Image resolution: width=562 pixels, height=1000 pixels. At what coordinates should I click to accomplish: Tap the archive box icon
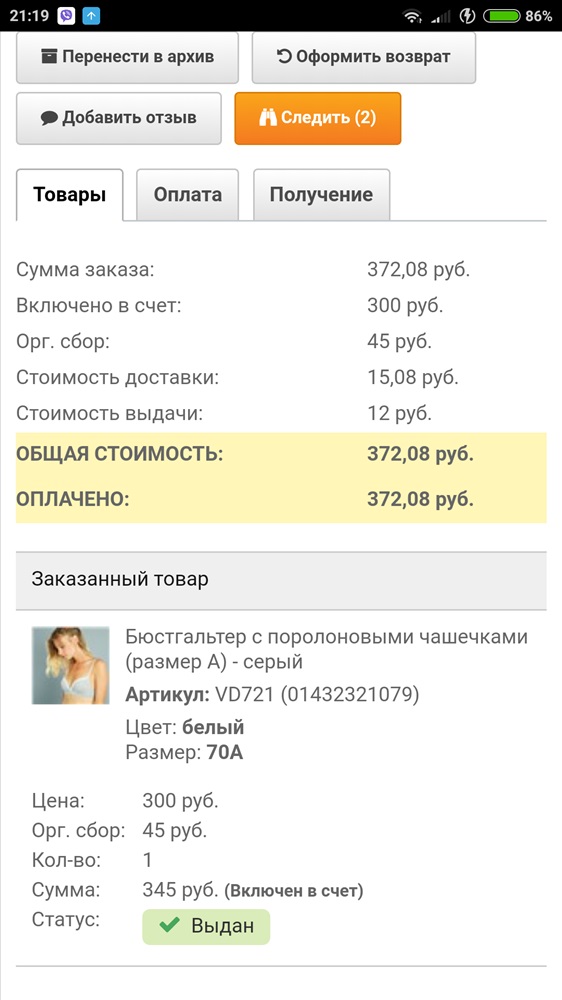49,57
